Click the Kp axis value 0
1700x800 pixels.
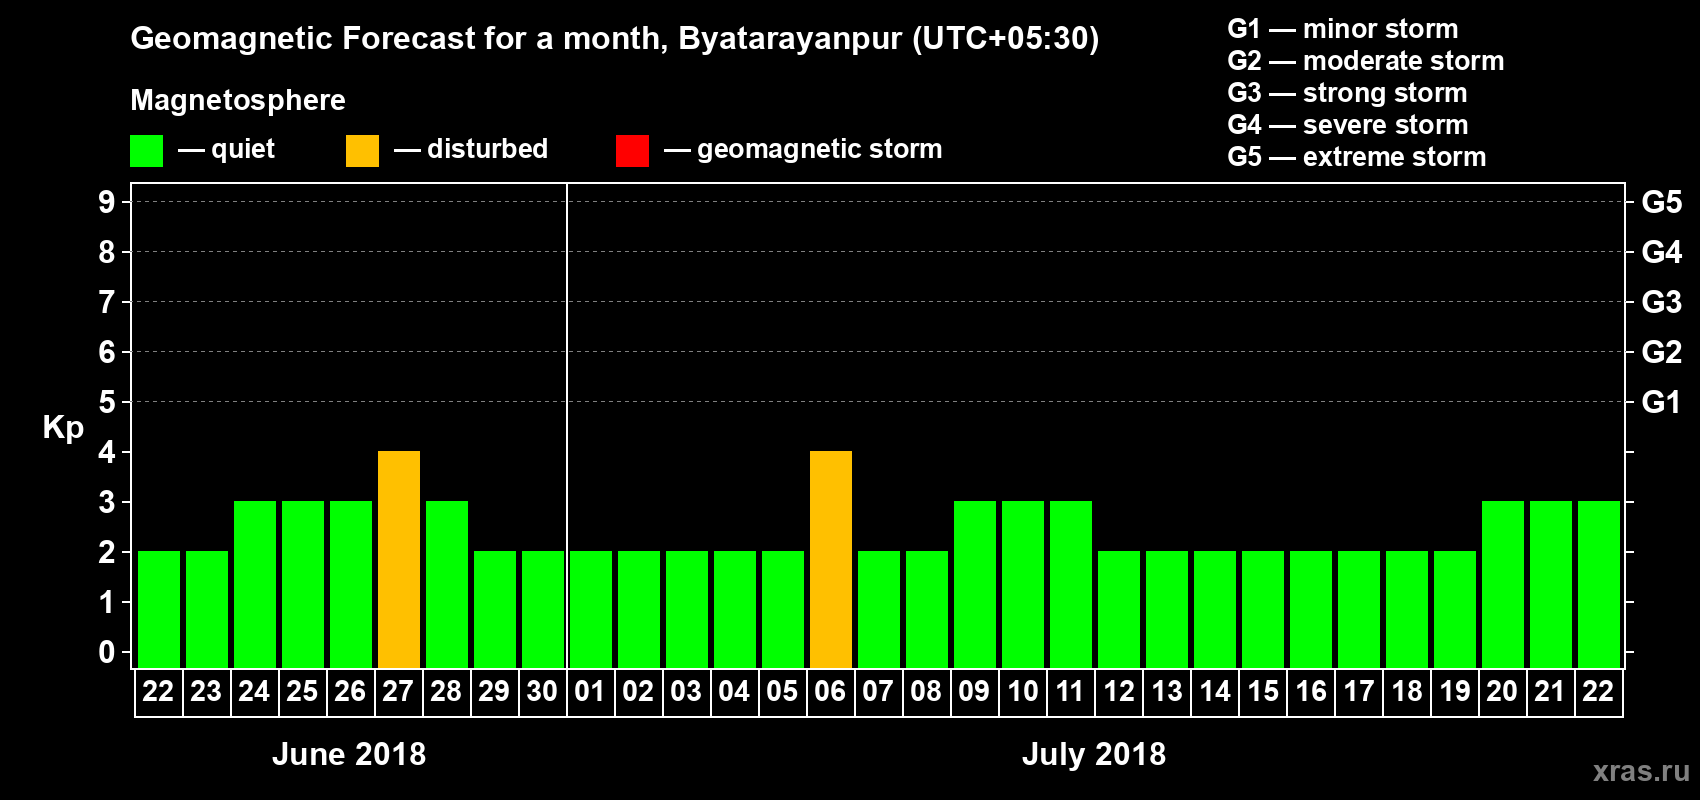107,652
